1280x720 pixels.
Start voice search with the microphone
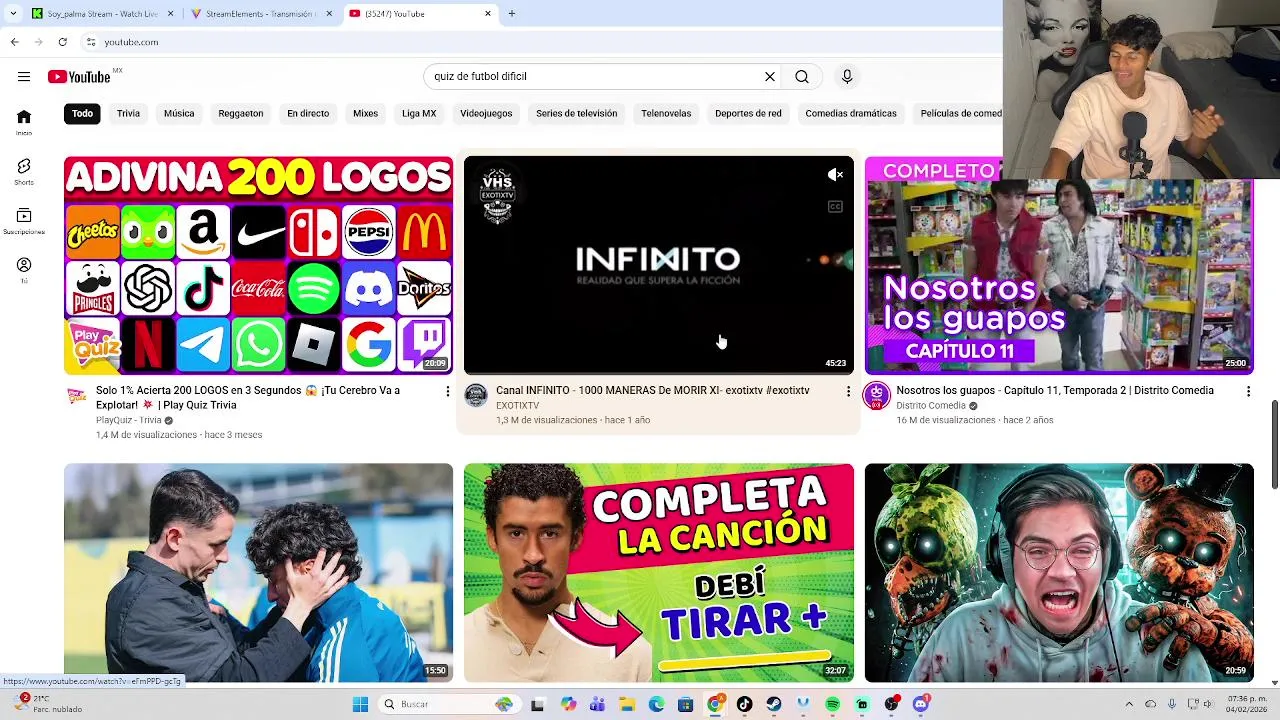click(847, 77)
